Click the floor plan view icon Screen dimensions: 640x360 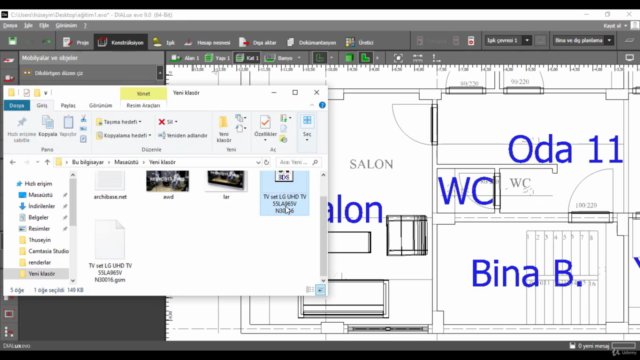[365, 58]
